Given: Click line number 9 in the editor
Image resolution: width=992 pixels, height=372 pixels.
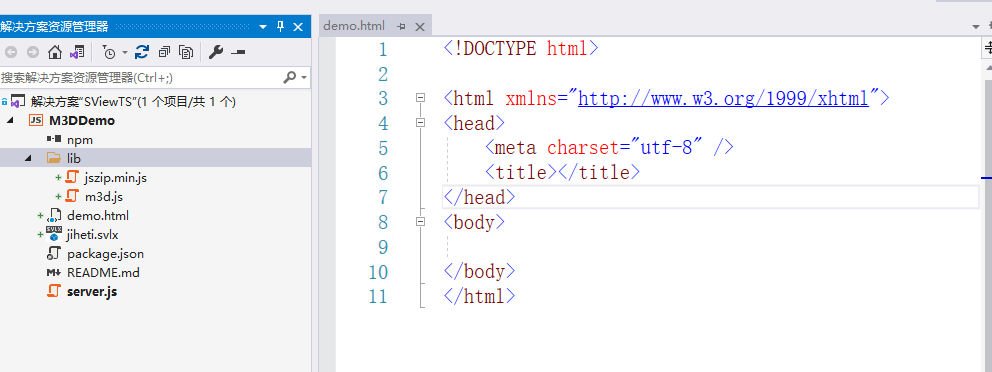Looking at the screenshot, I should [382, 247].
